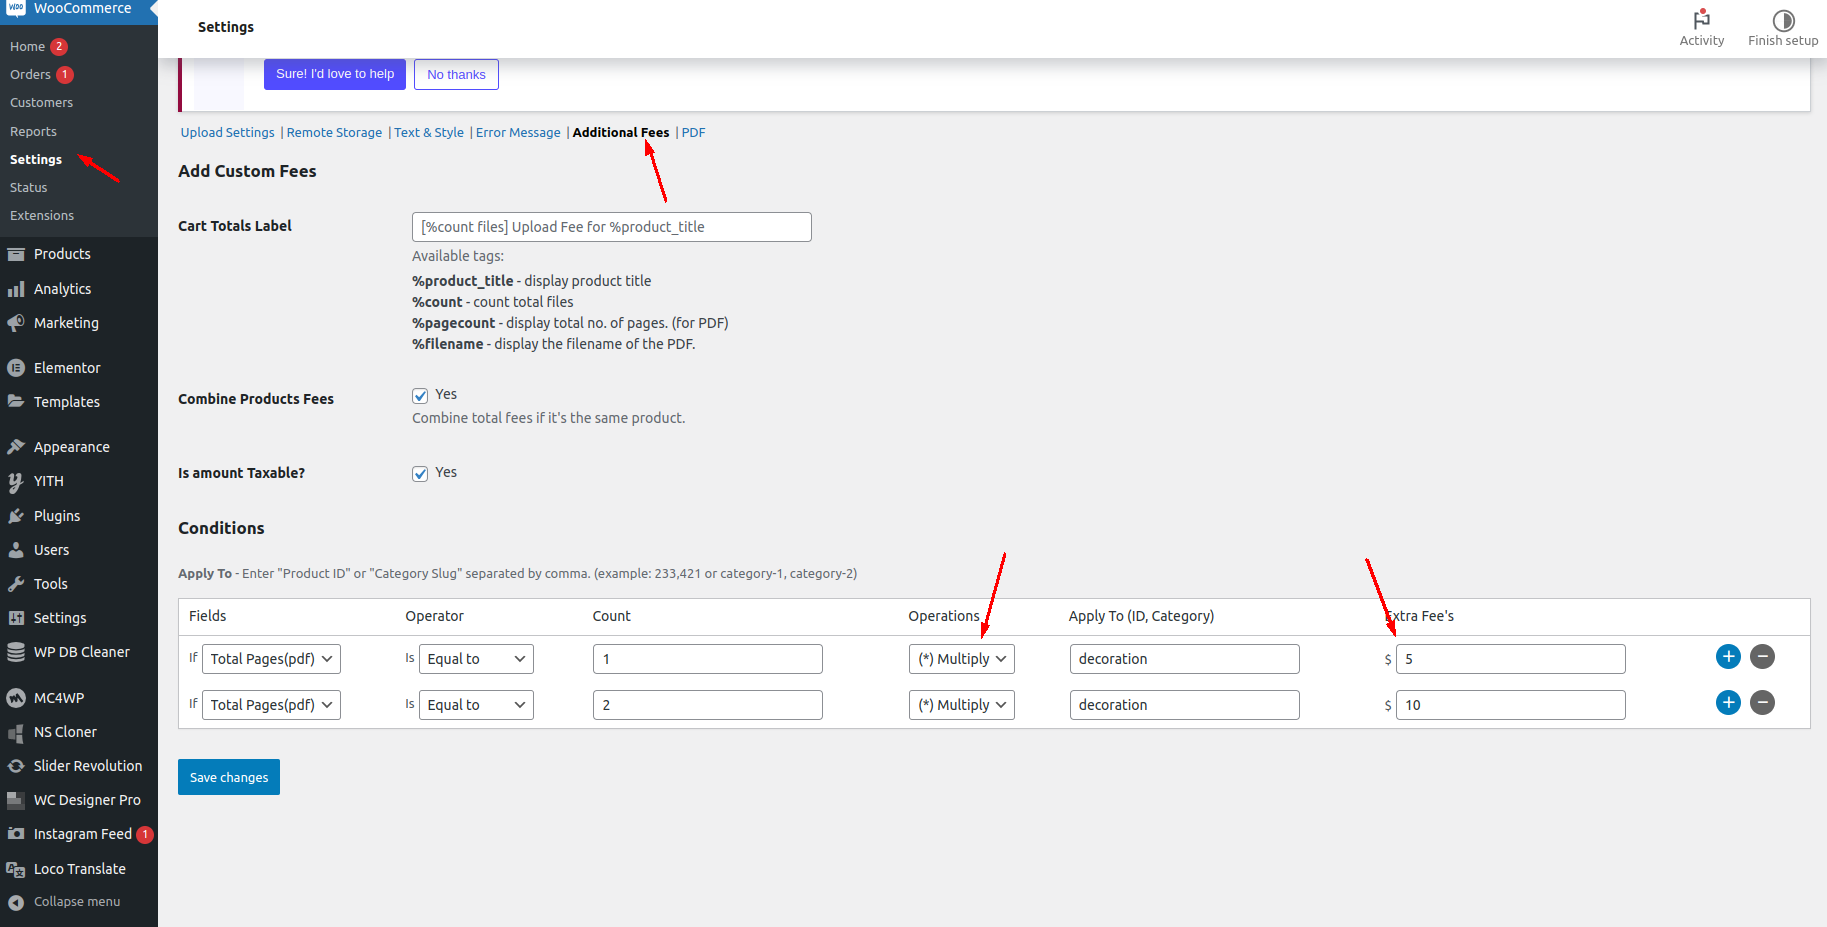Toggle the Is amount Taxable checkbox
1827x927 pixels.
[420, 474]
